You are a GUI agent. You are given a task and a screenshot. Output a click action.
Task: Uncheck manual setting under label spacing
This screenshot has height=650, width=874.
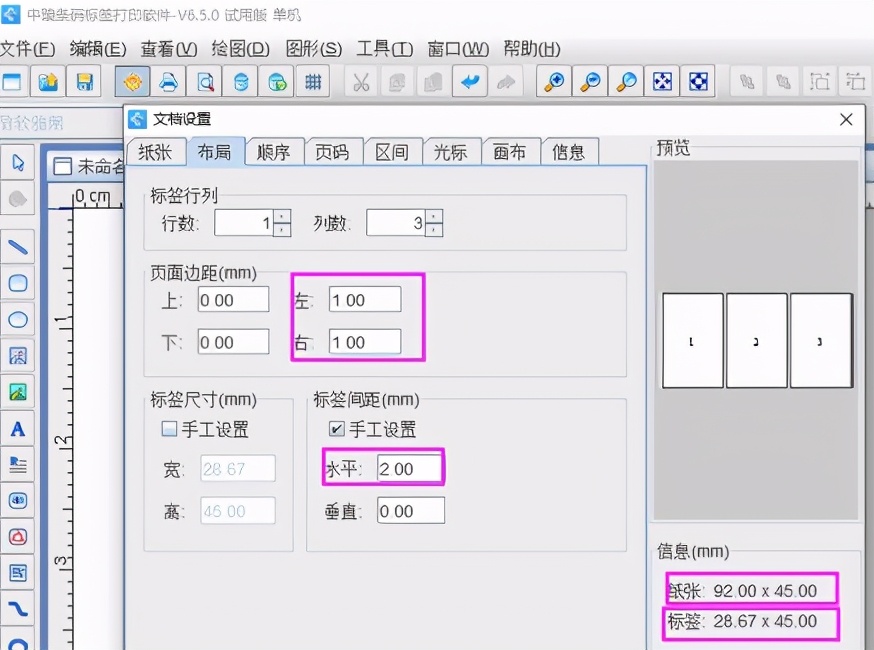(337, 429)
